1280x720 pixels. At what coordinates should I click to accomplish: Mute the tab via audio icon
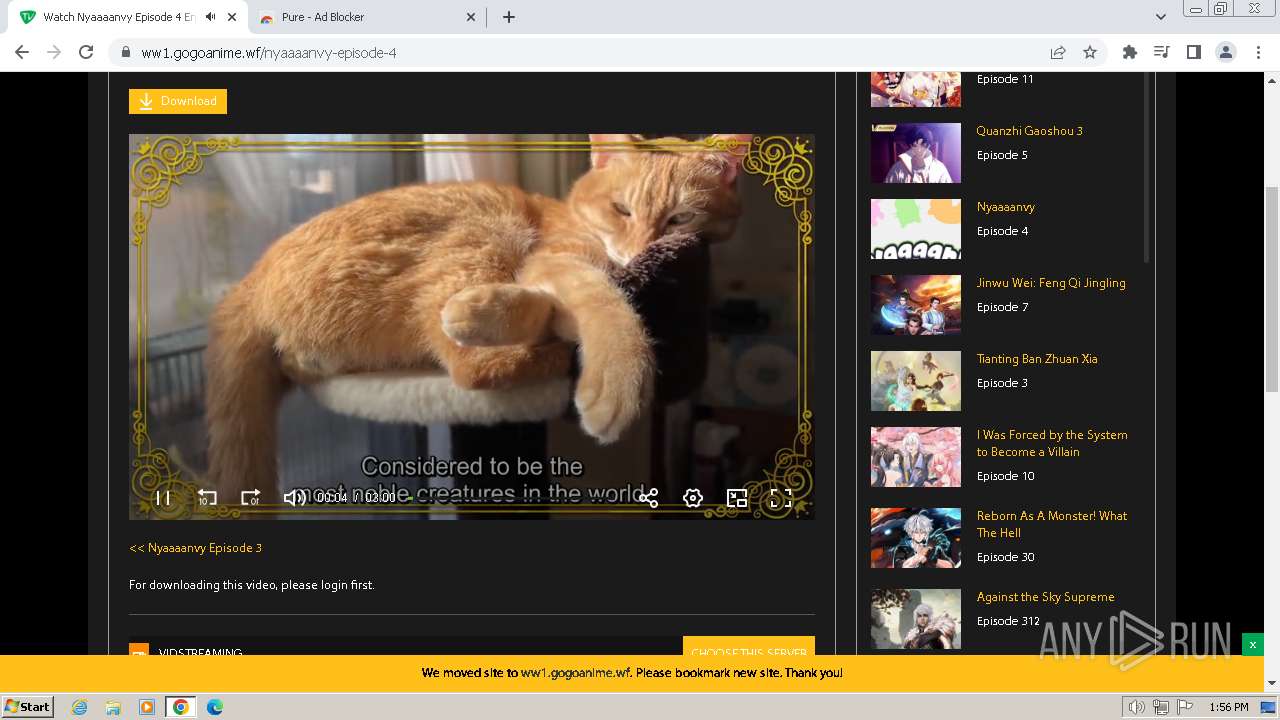[x=211, y=17]
